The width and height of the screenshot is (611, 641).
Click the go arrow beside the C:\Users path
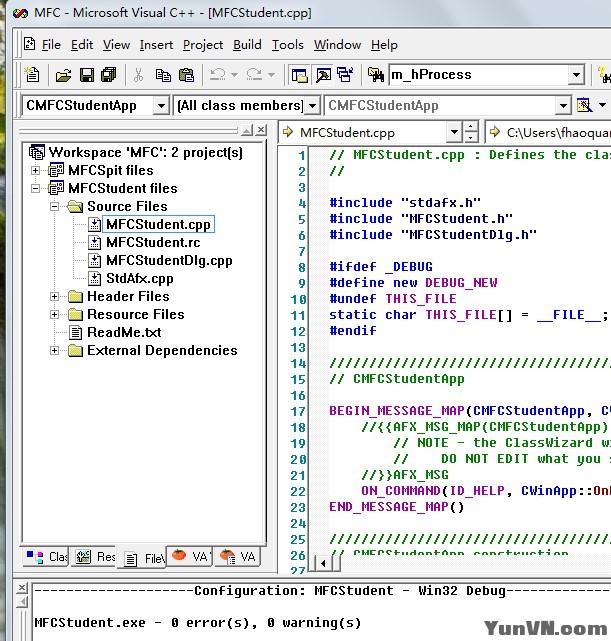tap(495, 132)
